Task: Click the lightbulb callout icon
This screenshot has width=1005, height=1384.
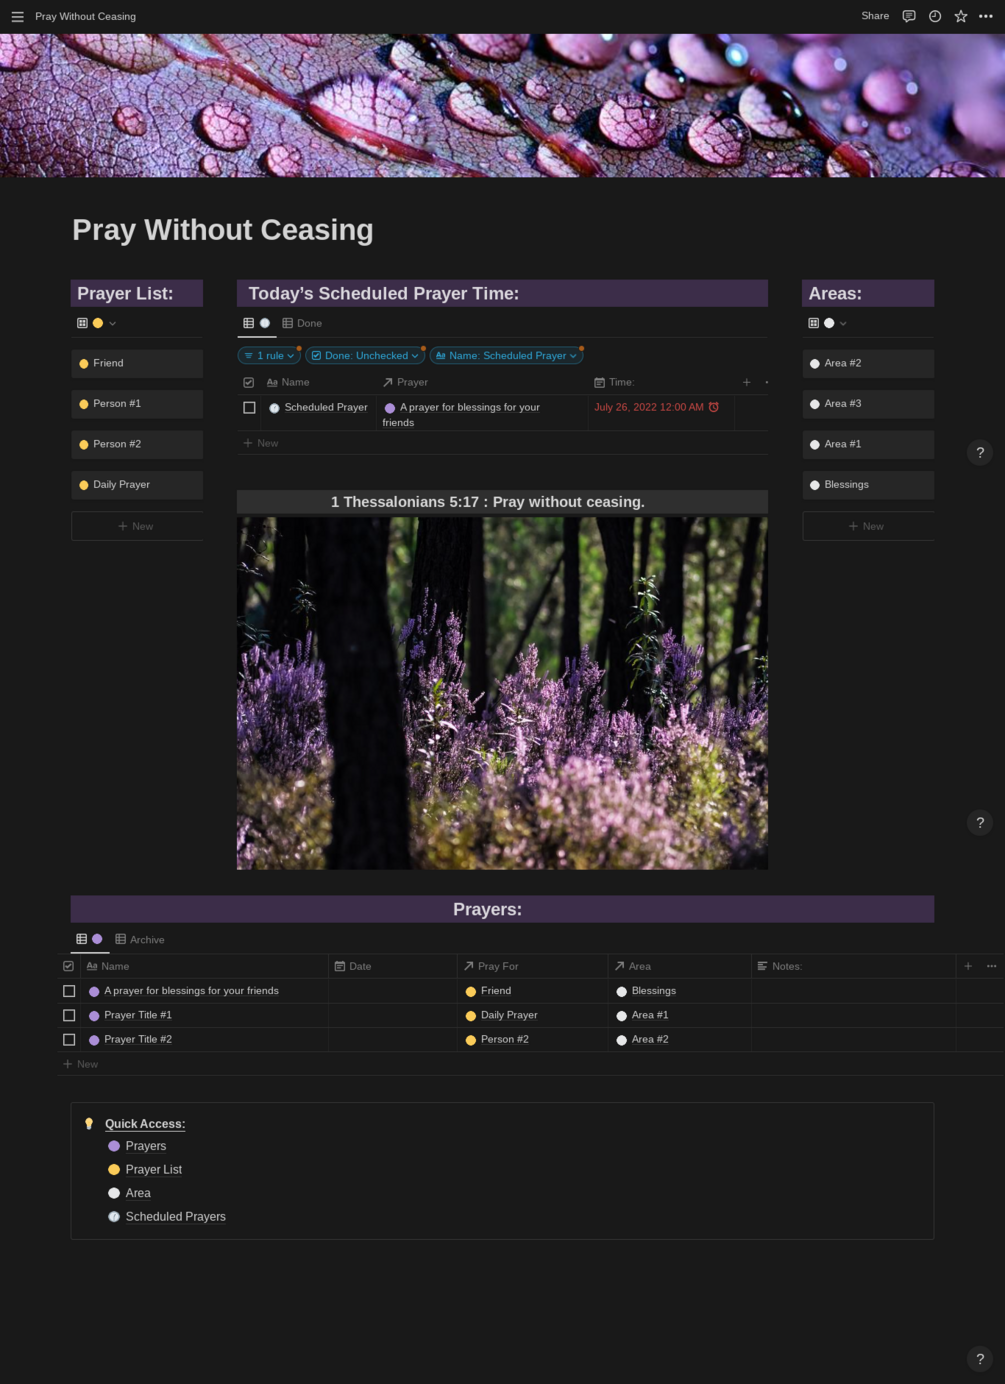Action: (89, 1124)
